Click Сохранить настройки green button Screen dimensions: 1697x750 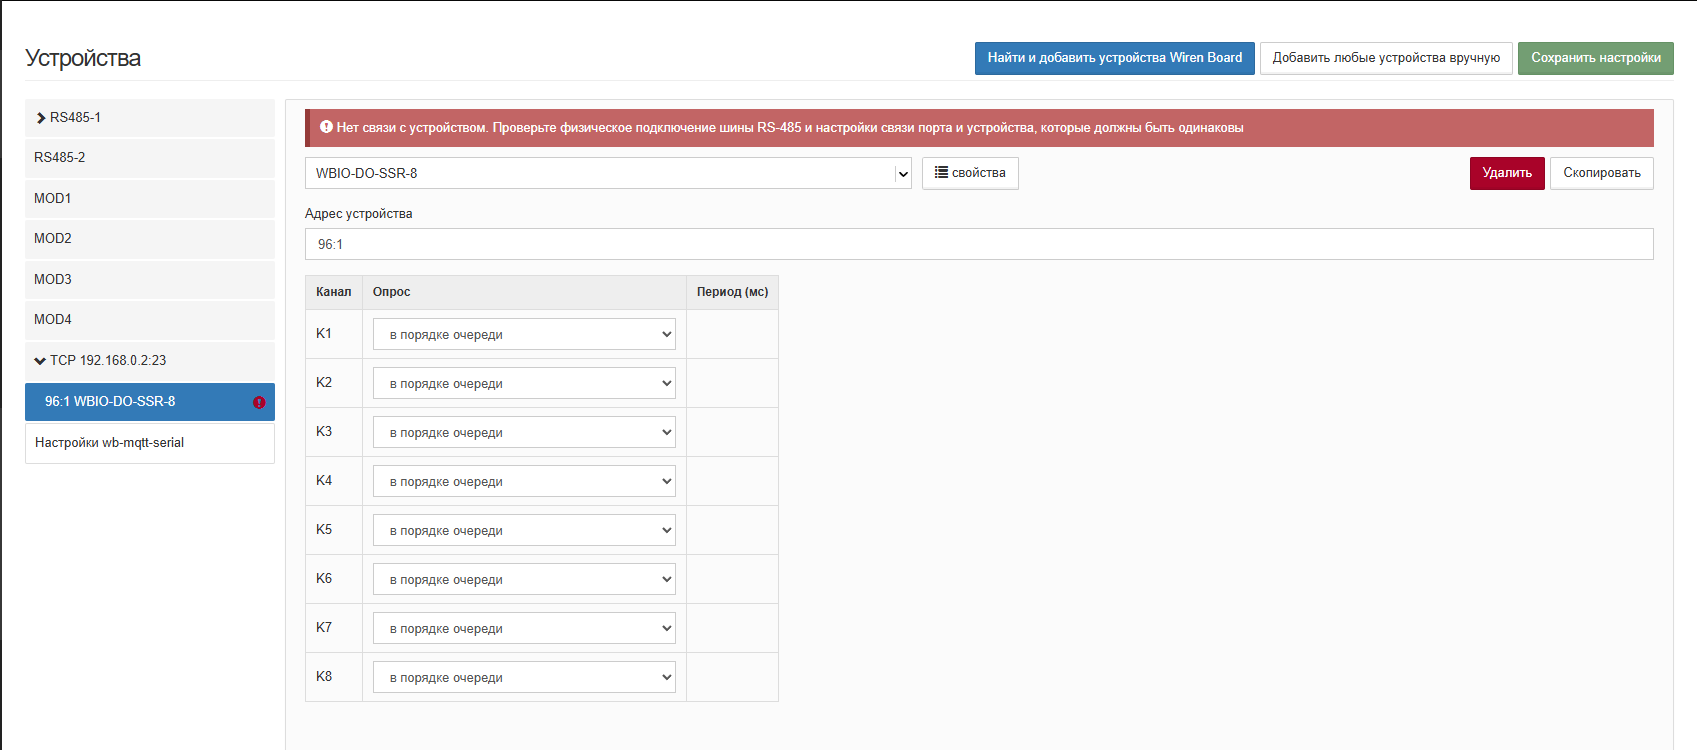tap(1595, 58)
